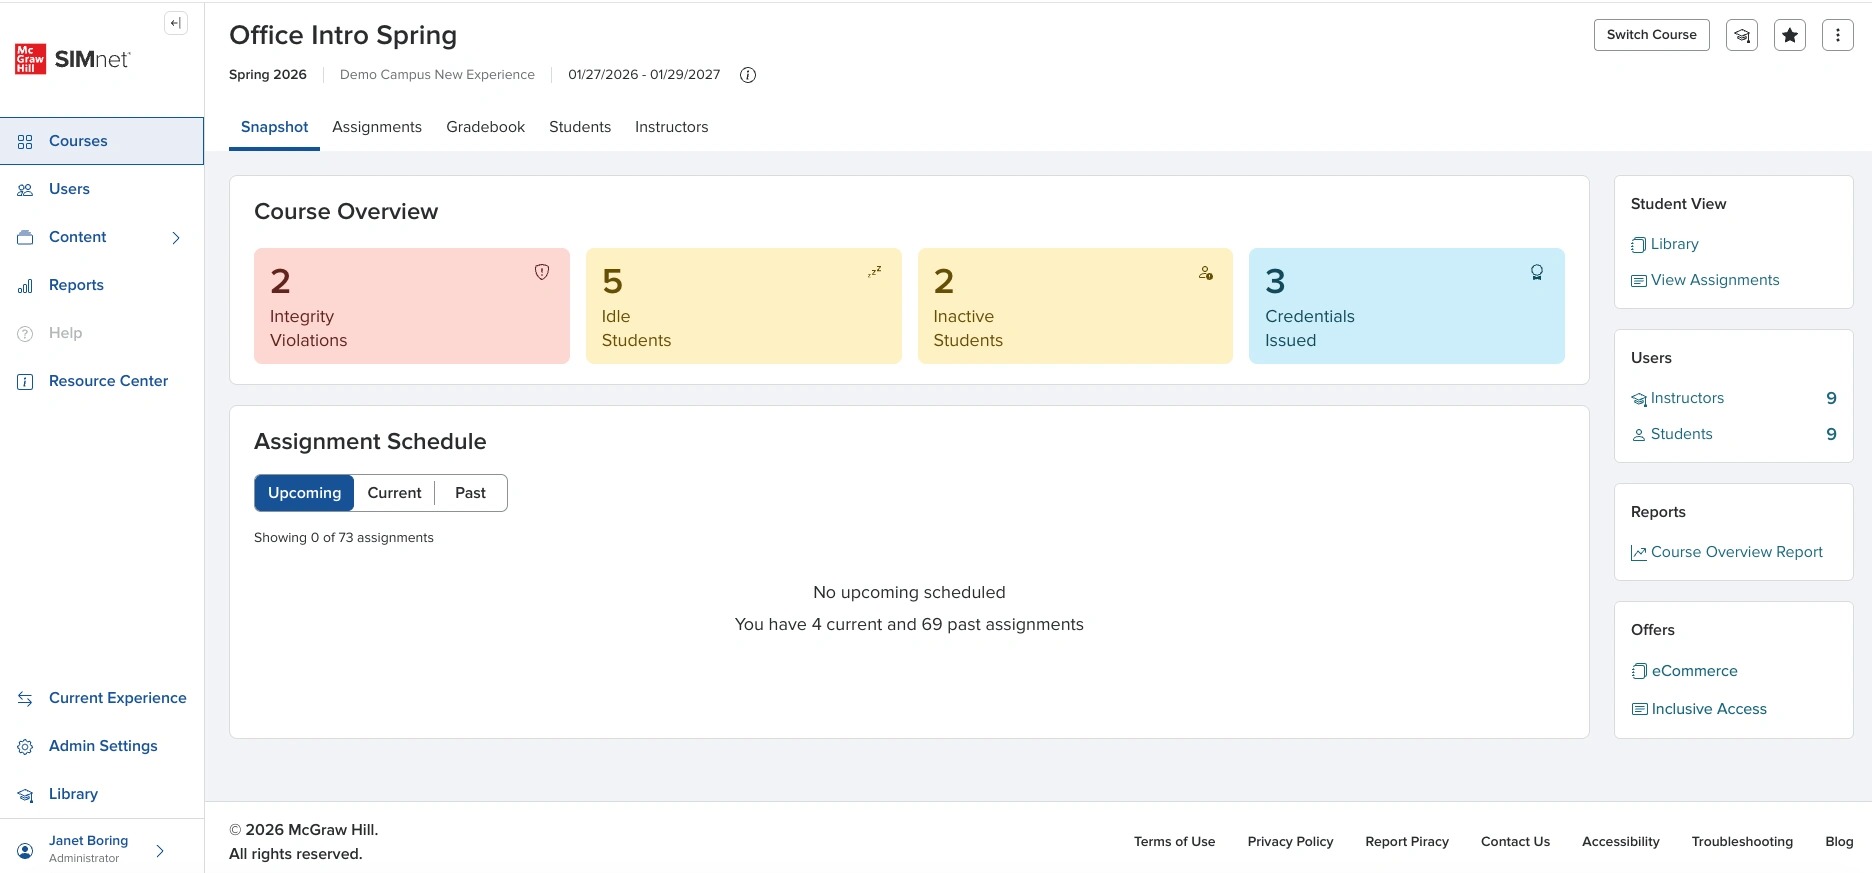Click the Current Experience swap icon

[26, 699]
